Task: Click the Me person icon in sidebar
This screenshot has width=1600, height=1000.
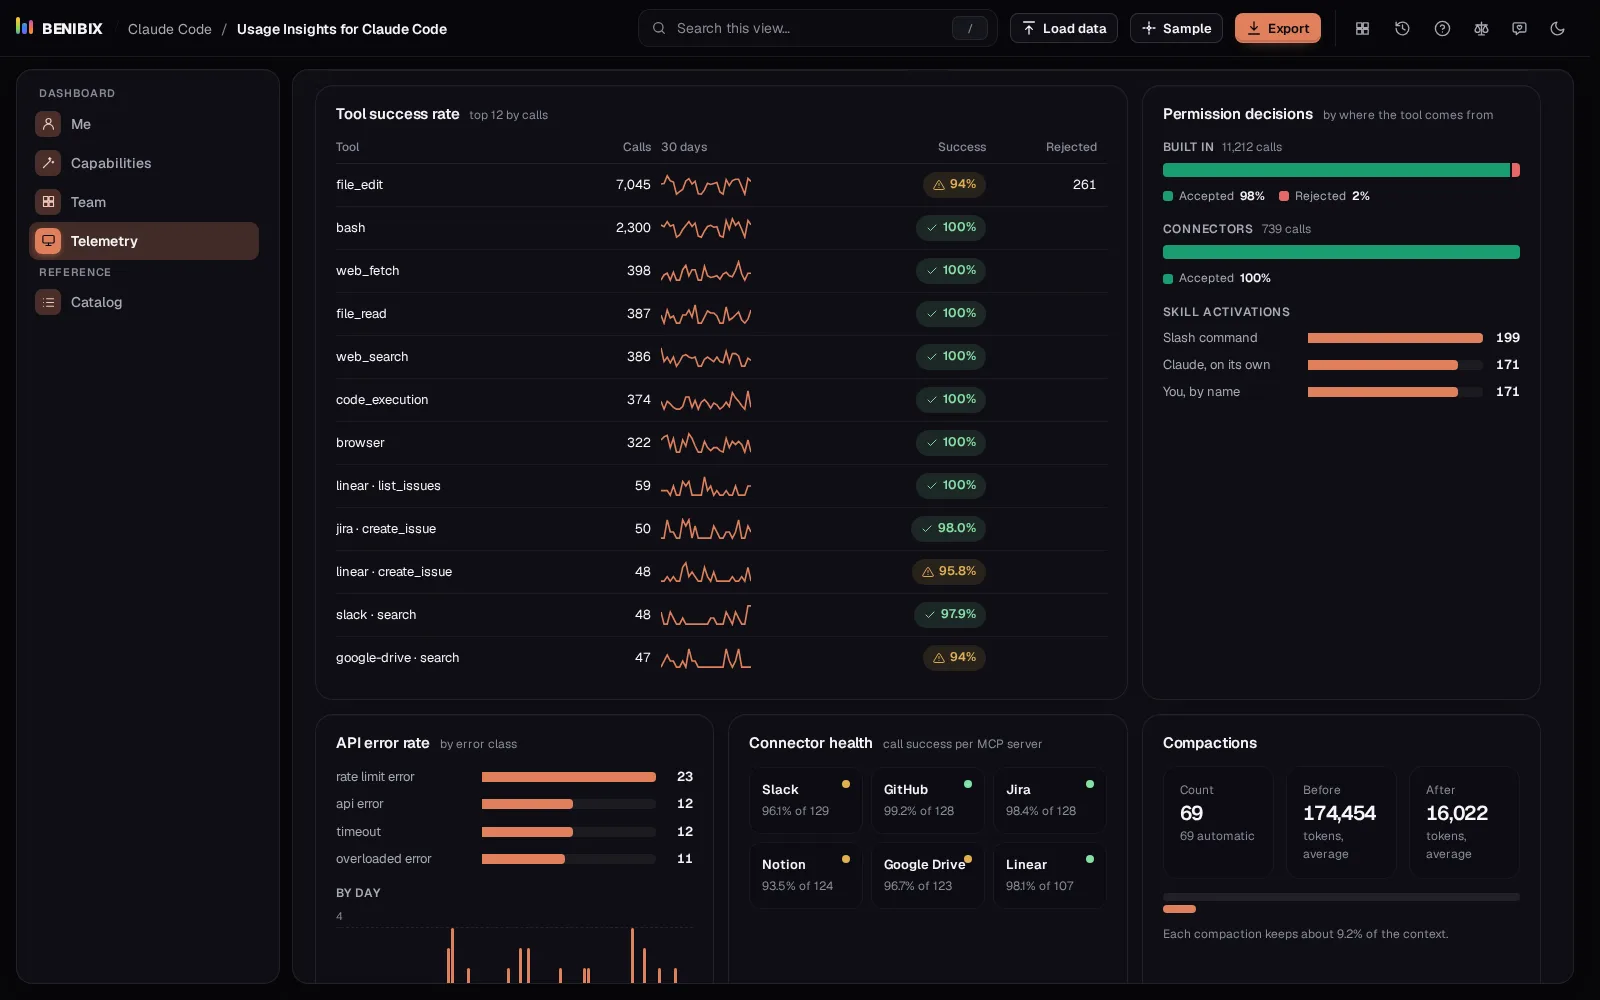Action: [48, 124]
